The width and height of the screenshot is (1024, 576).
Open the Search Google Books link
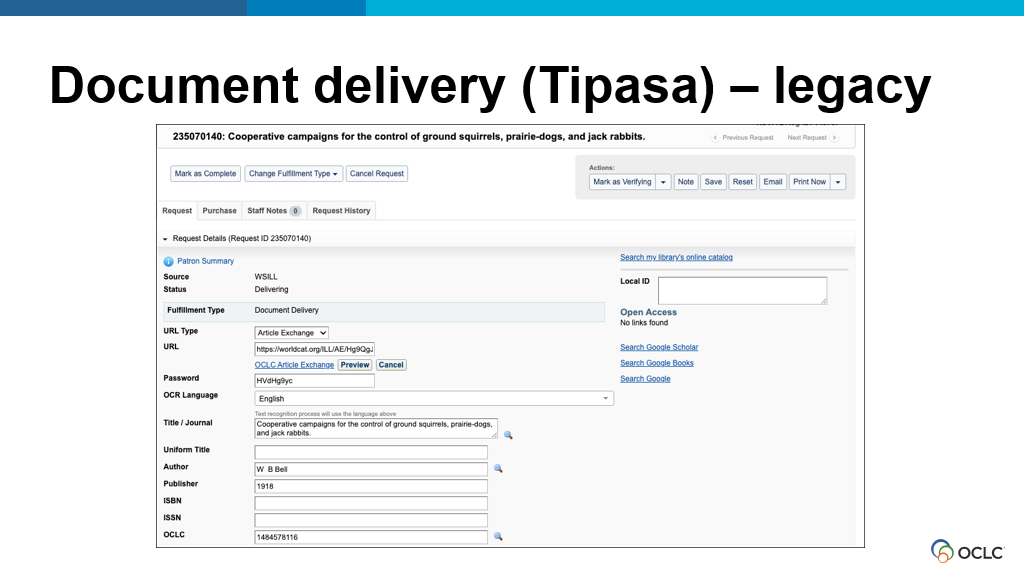(657, 363)
